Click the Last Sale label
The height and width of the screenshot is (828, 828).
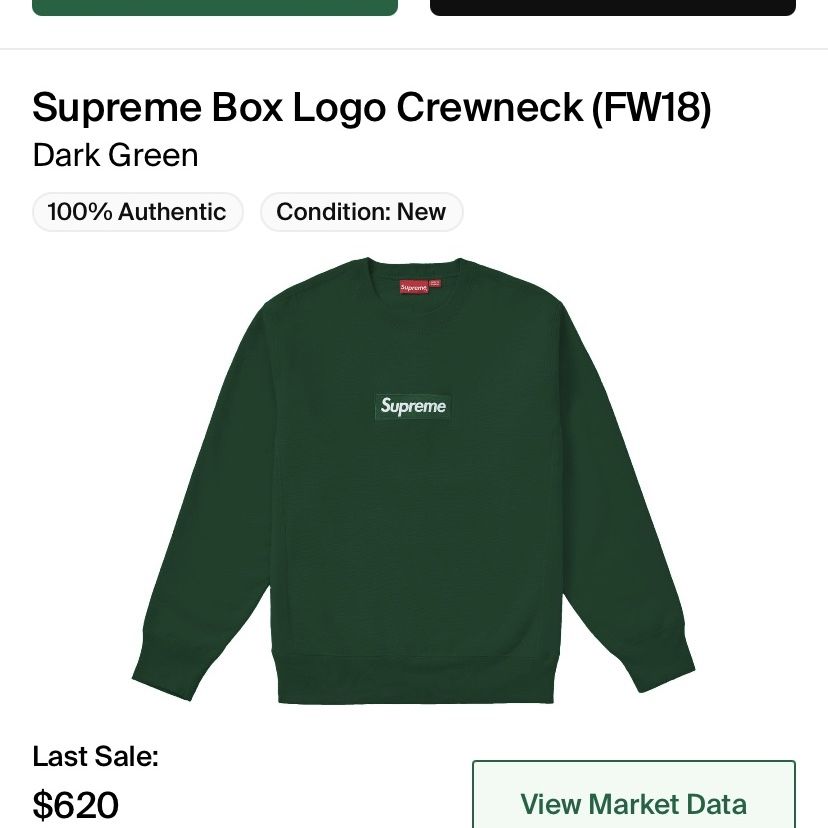(96, 756)
